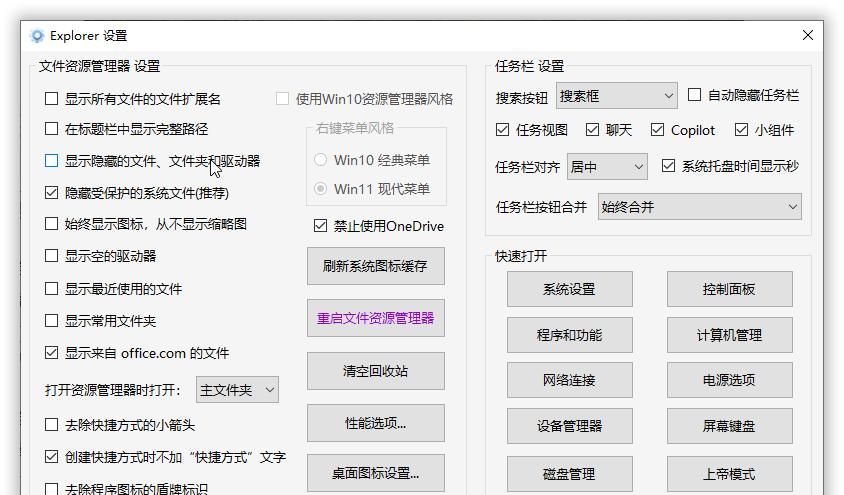Open 磁盘管理 button
Image resolution: width=844 pixels, height=495 pixels.
point(569,474)
